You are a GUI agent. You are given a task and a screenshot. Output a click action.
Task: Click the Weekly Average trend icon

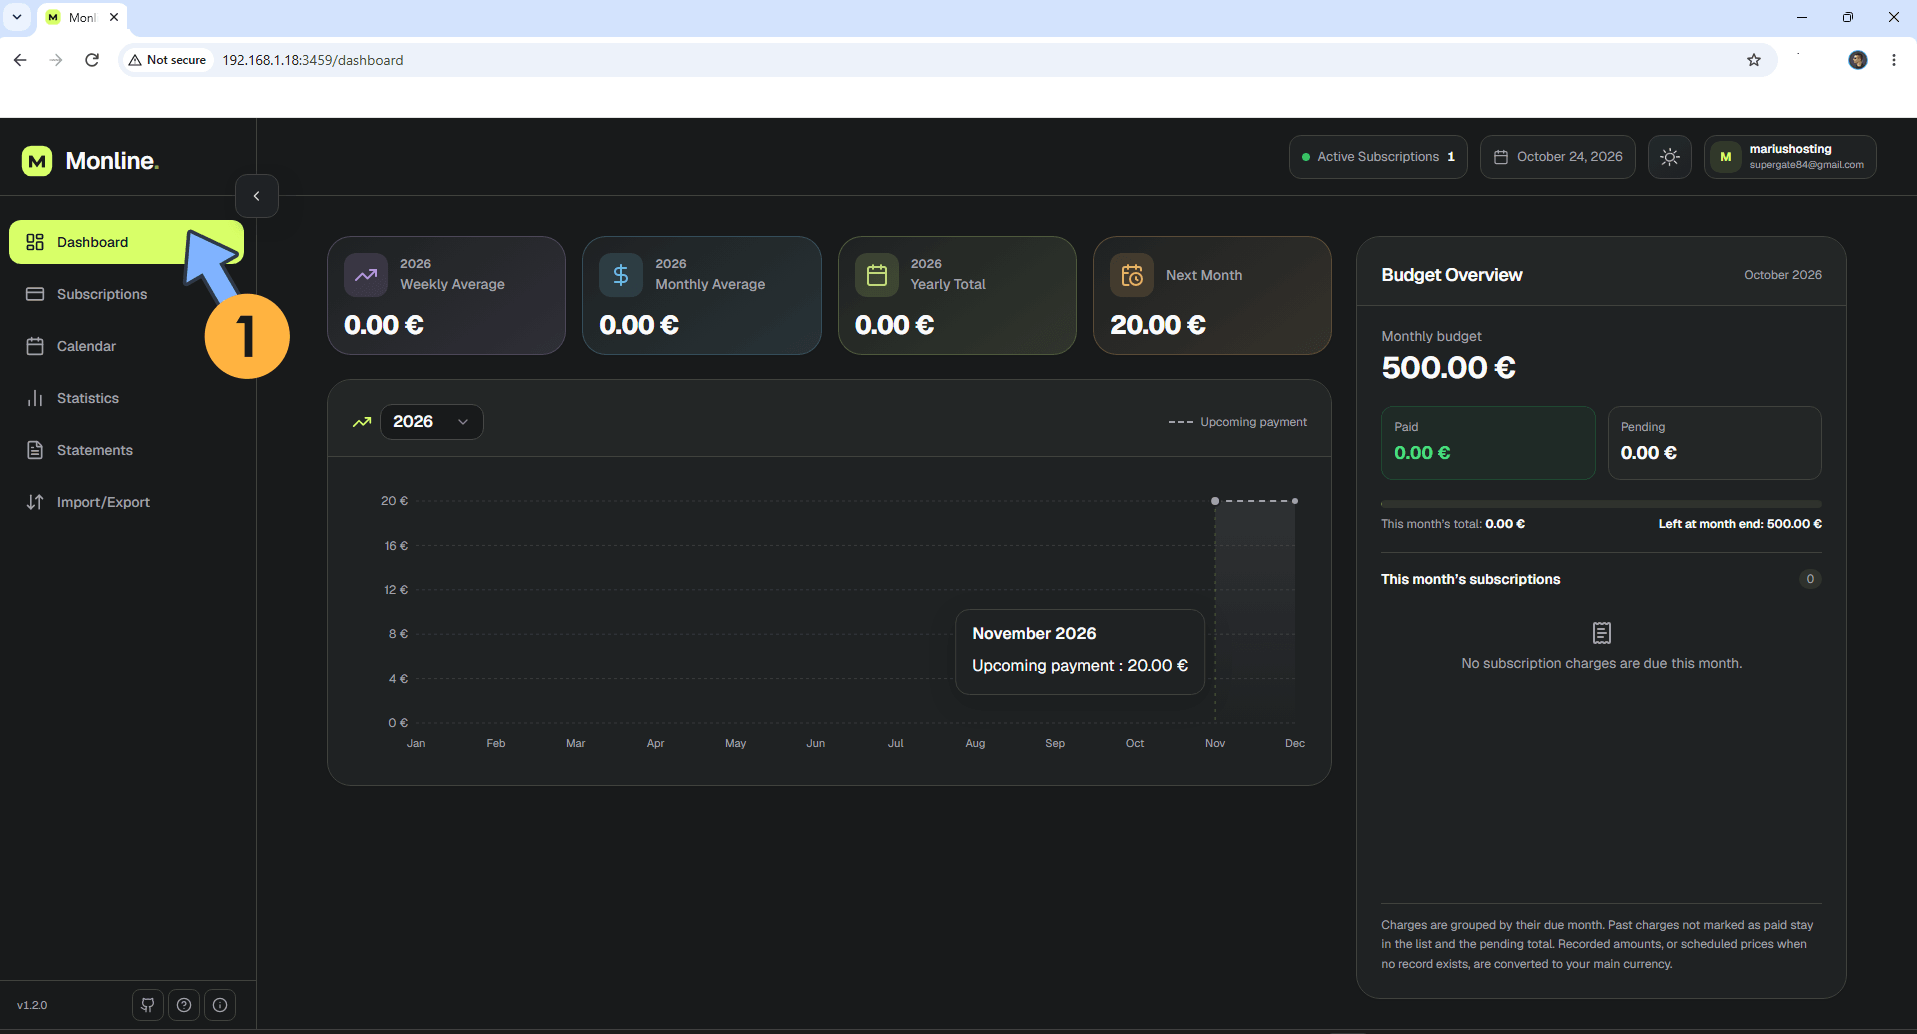[x=366, y=275]
